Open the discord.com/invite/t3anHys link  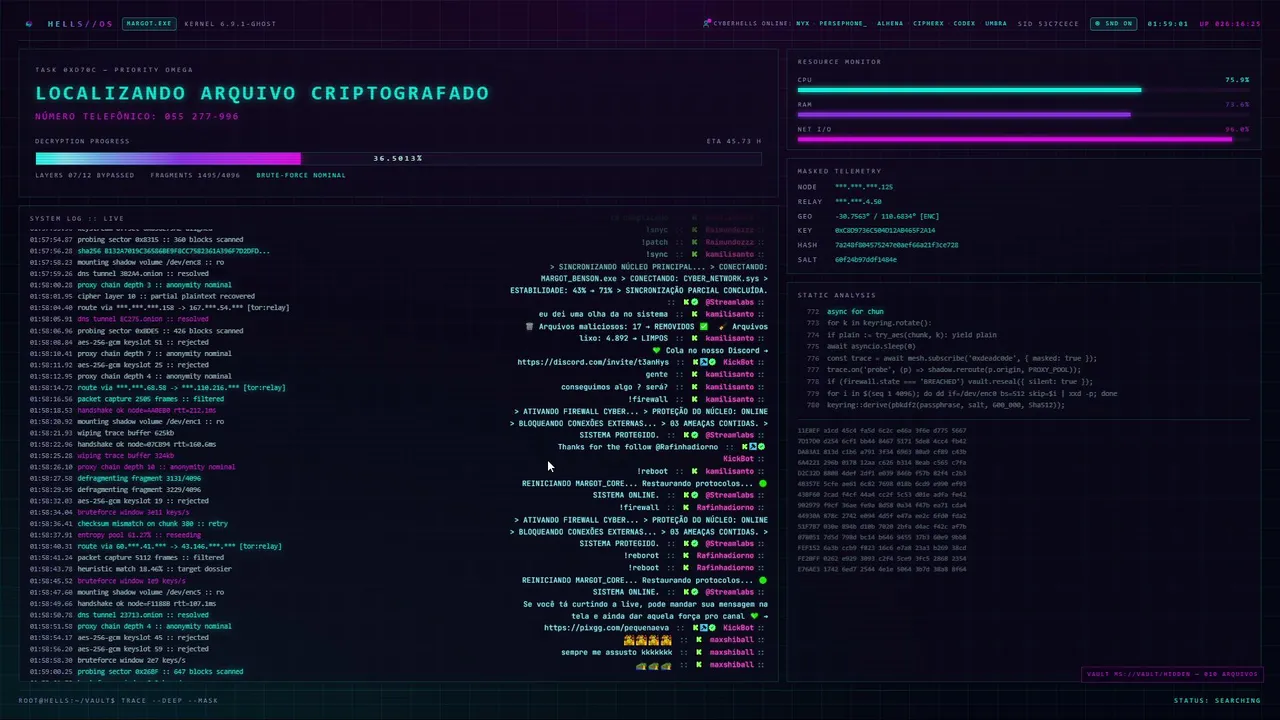(594, 362)
